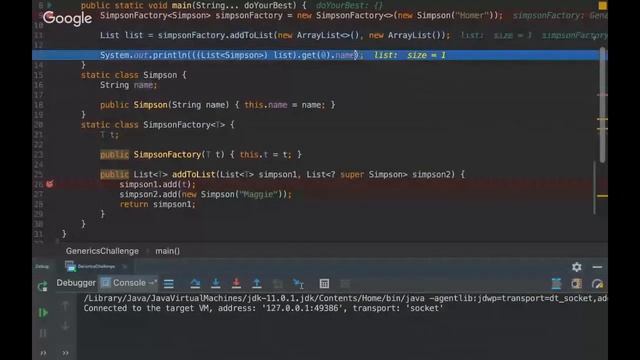Click the red Force Step Into icon
The width and height of the screenshot is (640, 360).
coord(236,283)
